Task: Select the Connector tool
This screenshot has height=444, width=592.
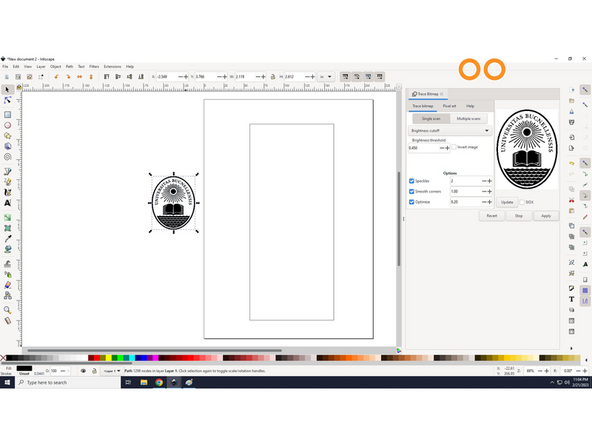Action: pyautogui.click(x=7, y=295)
